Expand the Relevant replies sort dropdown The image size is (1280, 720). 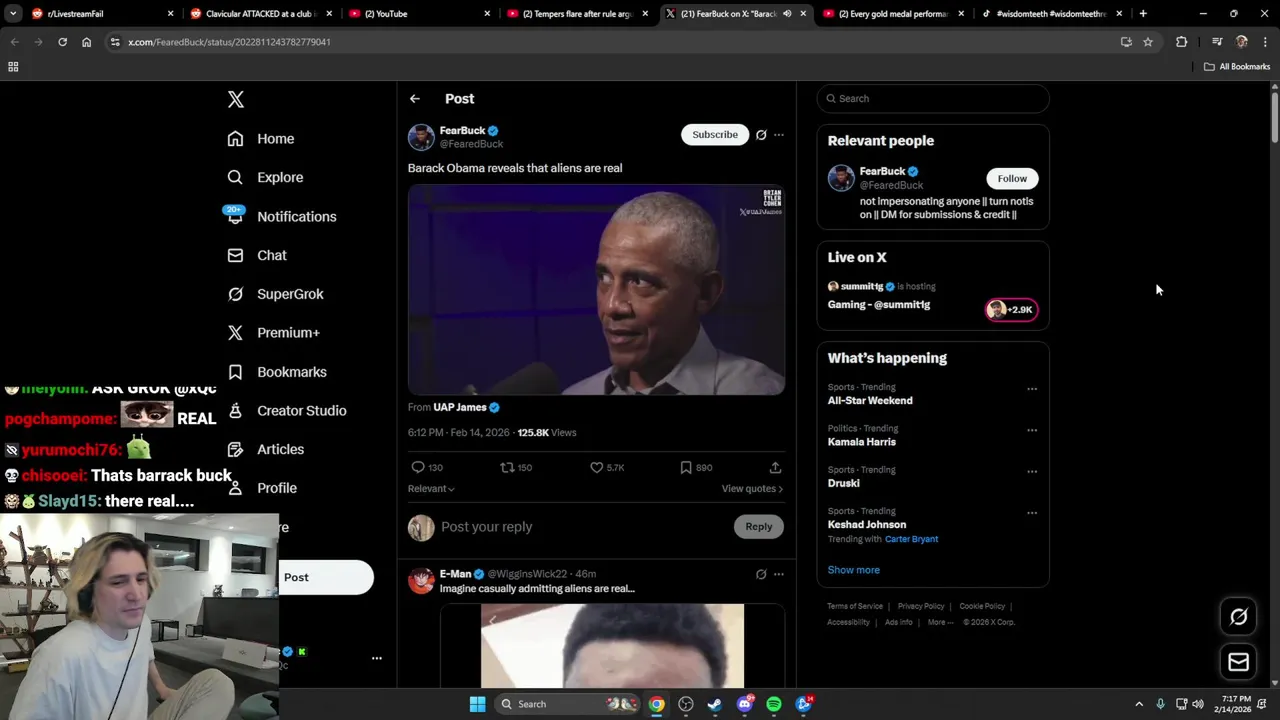click(x=431, y=489)
